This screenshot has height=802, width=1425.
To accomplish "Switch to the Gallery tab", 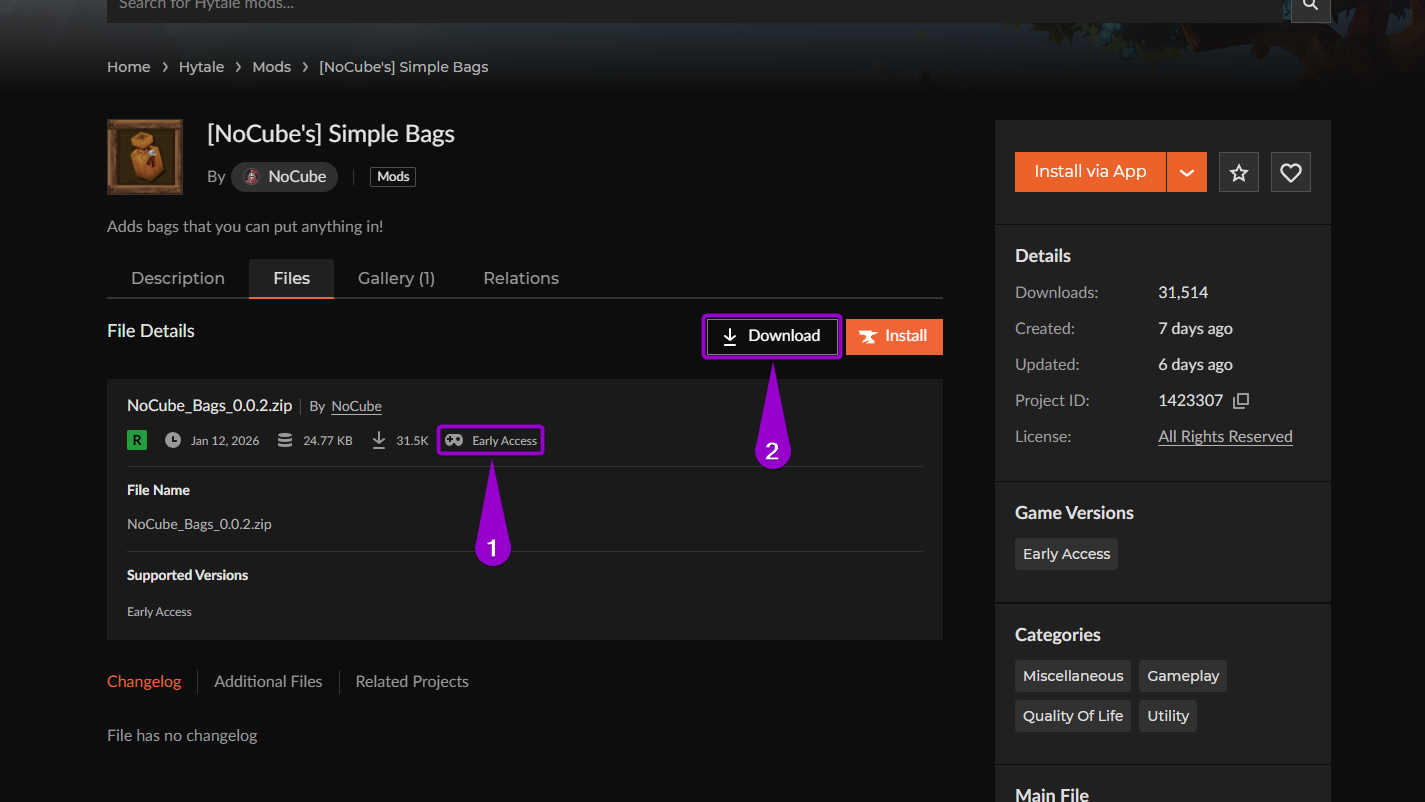I will coord(396,278).
